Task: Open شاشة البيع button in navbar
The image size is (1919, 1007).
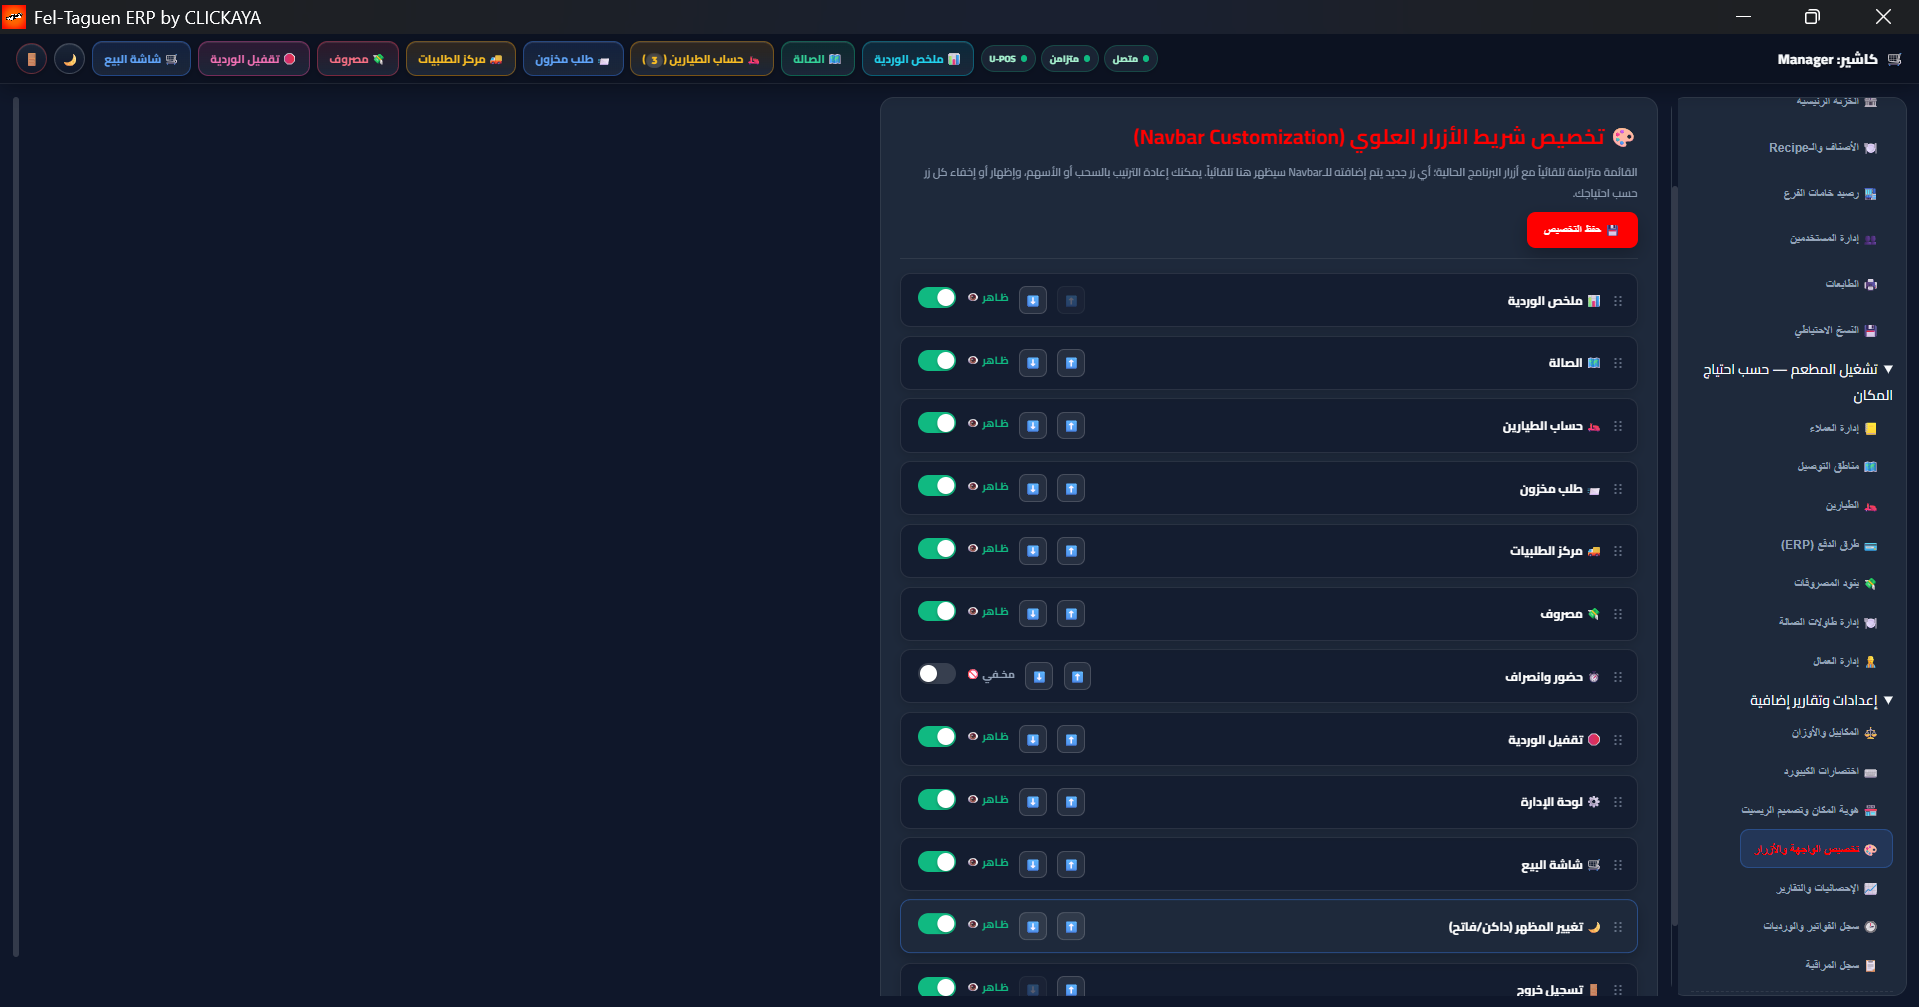Action: (x=141, y=59)
